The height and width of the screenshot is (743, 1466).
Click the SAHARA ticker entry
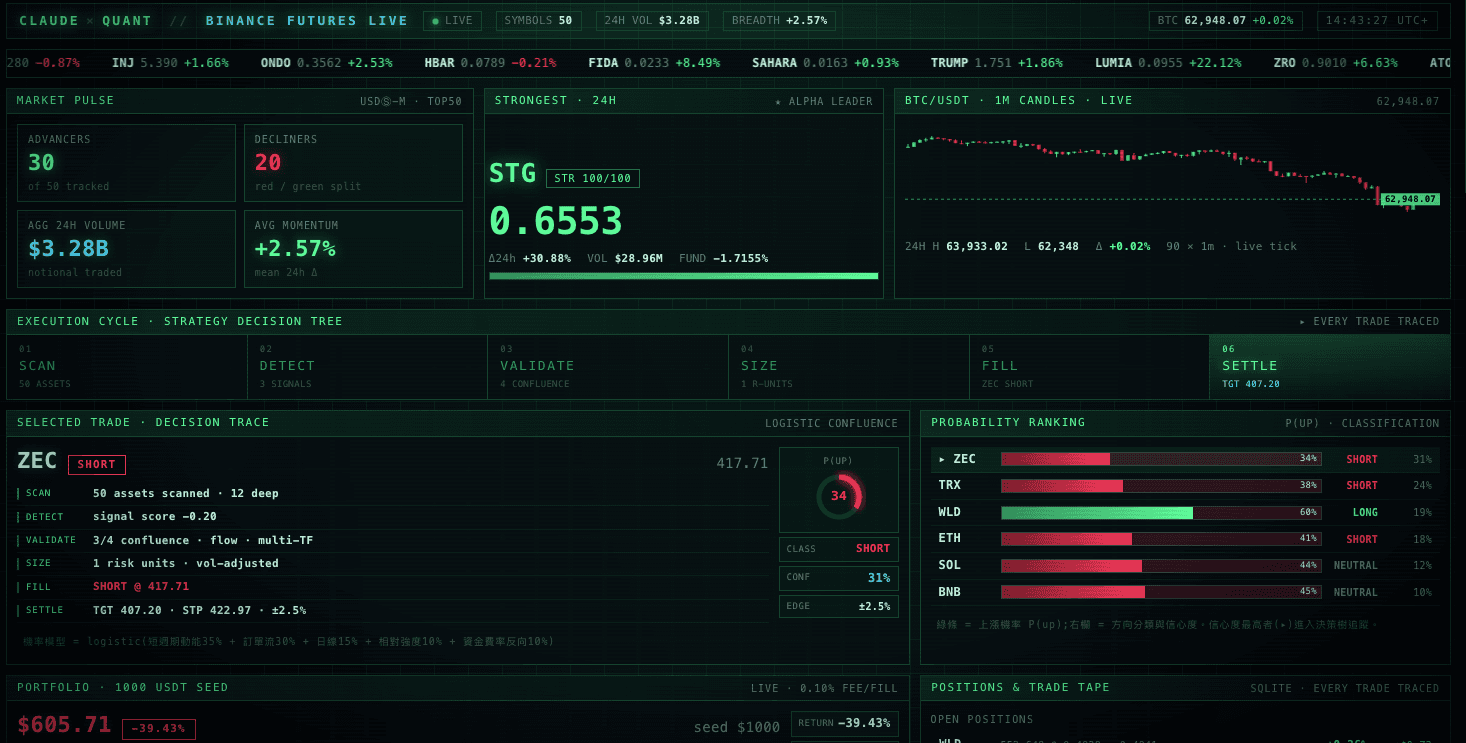pos(825,63)
